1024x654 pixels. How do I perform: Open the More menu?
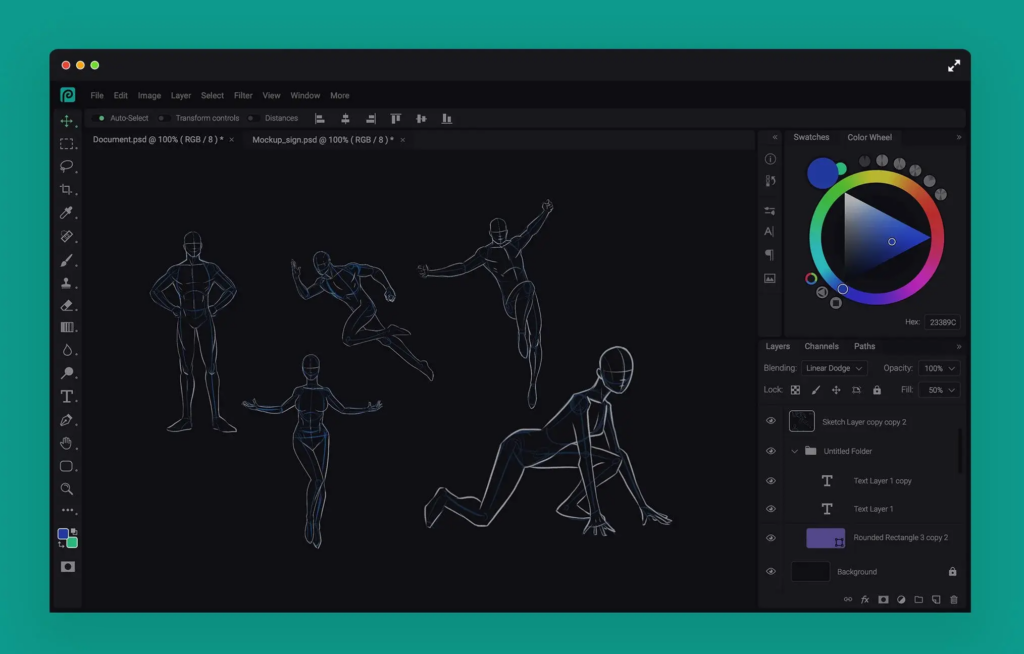[x=340, y=95]
